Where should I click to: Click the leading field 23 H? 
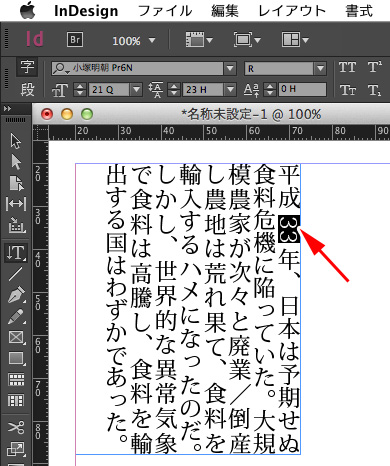[203, 90]
